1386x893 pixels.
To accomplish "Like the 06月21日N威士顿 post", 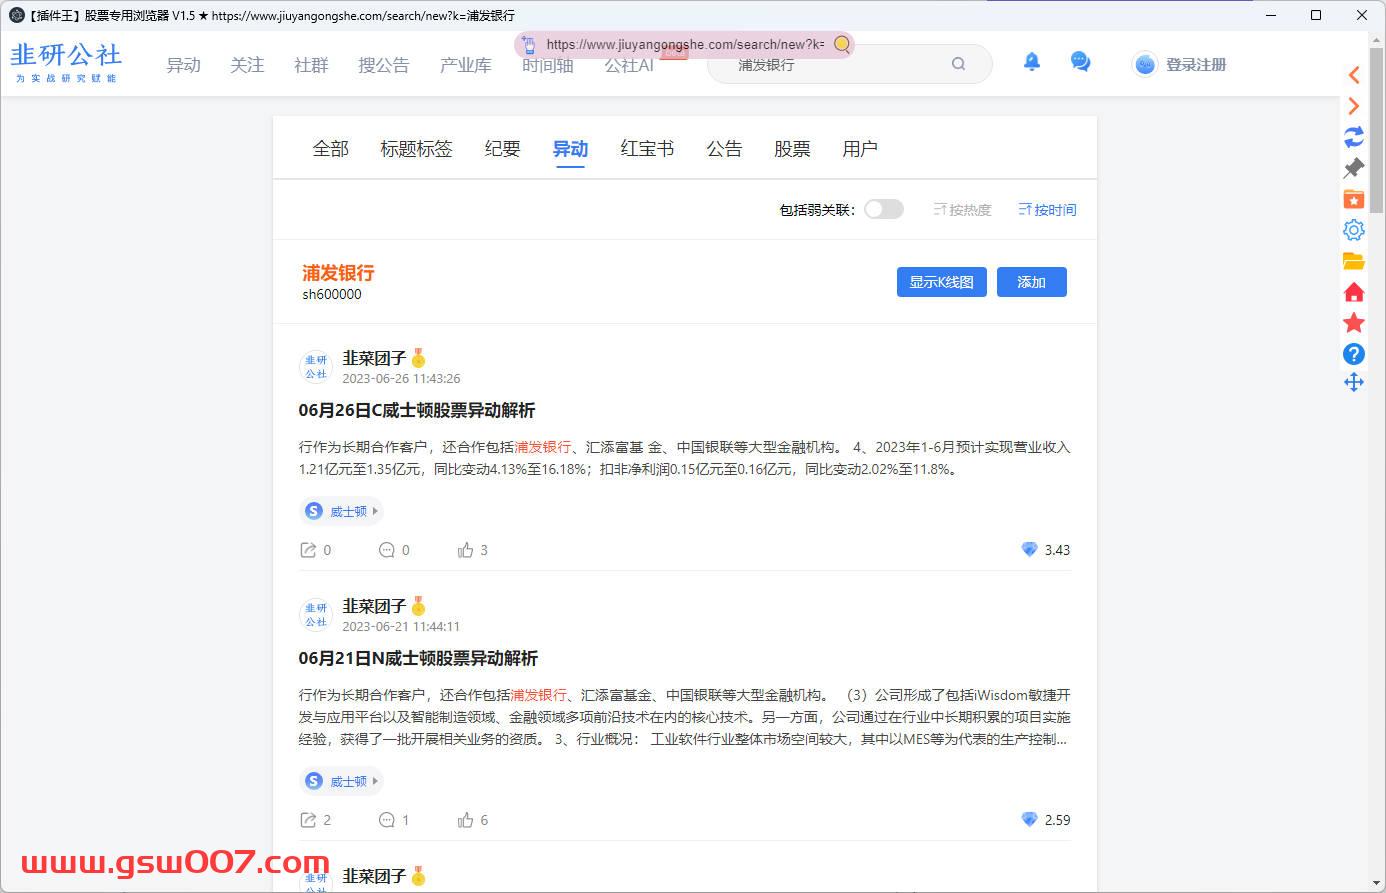I will click(465, 820).
